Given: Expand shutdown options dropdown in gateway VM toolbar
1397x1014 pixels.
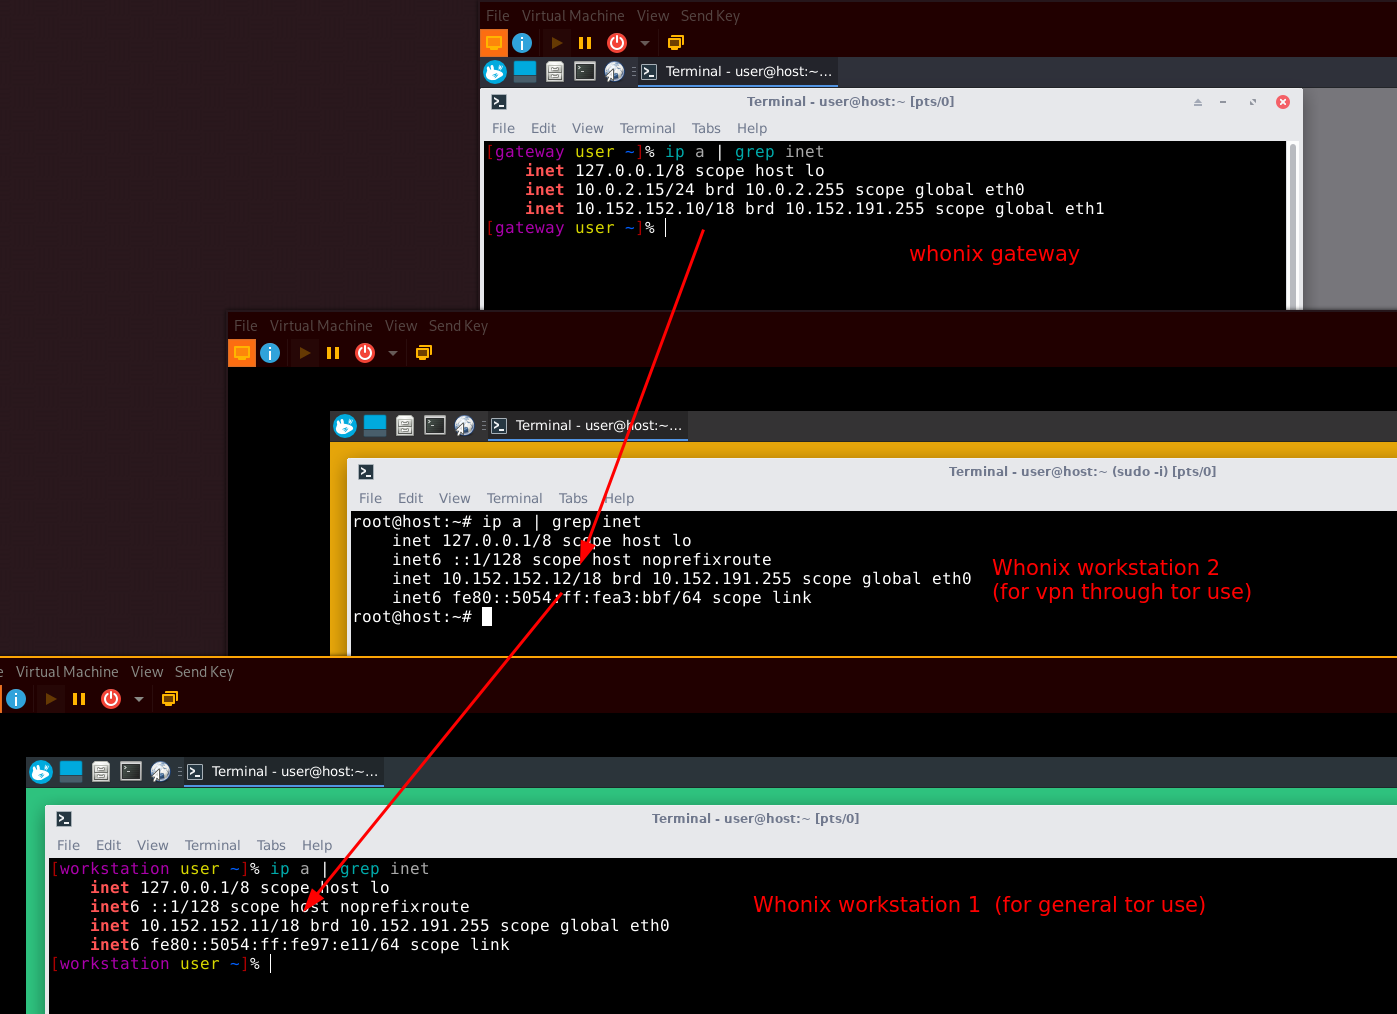Looking at the screenshot, I should [x=645, y=43].
